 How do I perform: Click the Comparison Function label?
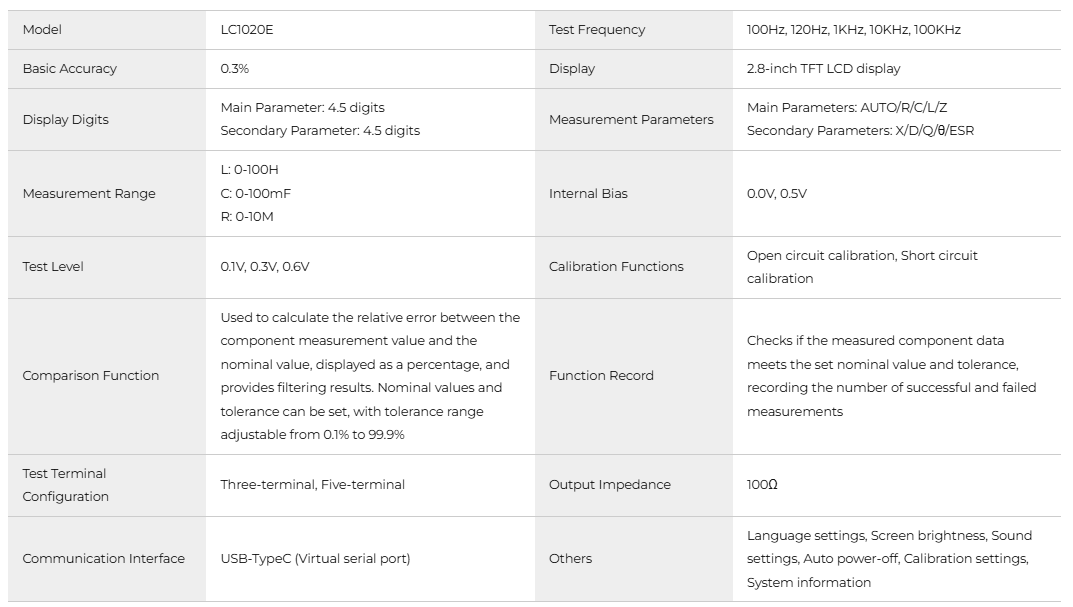(91, 376)
